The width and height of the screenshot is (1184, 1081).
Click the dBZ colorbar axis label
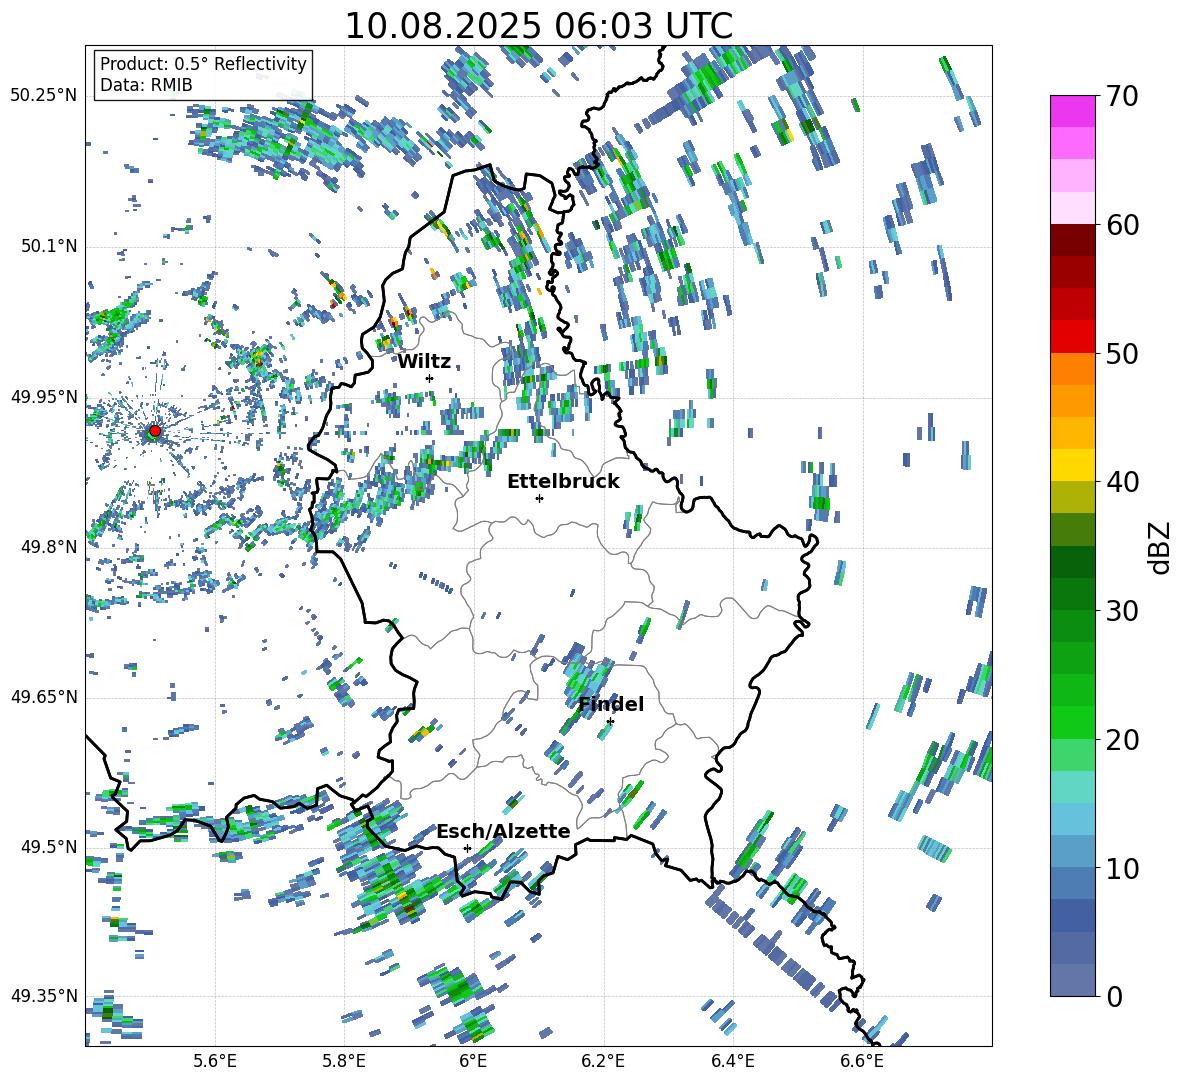click(1161, 547)
